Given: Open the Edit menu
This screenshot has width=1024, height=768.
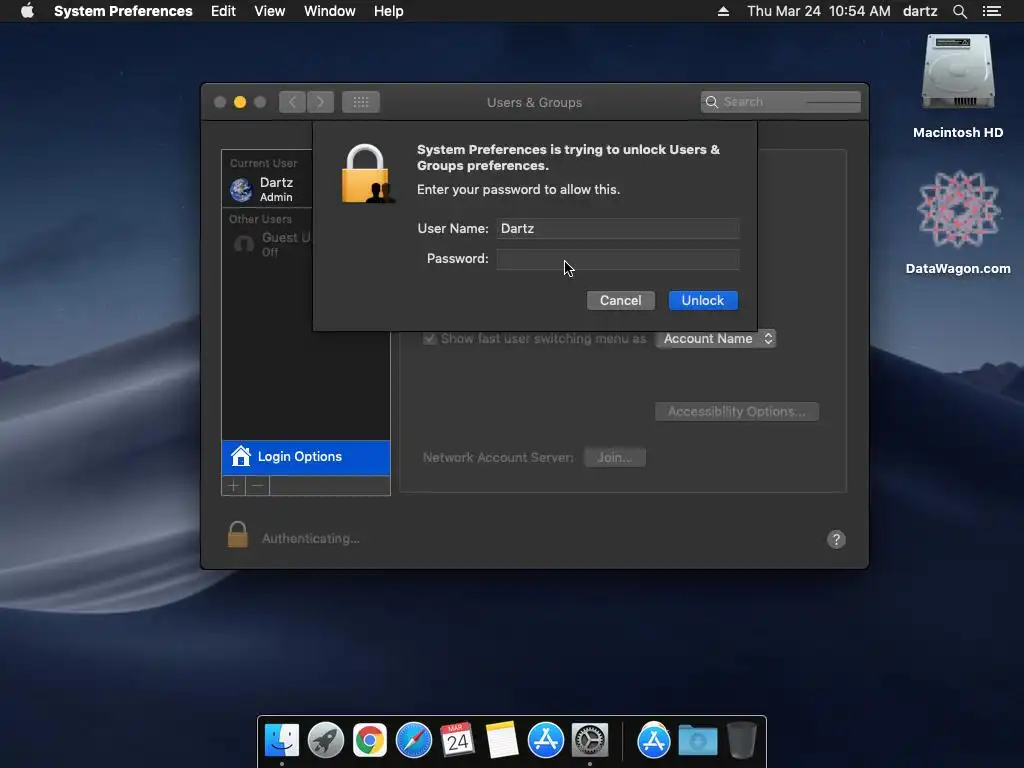Looking at the screenshot, I should point(223,11).
